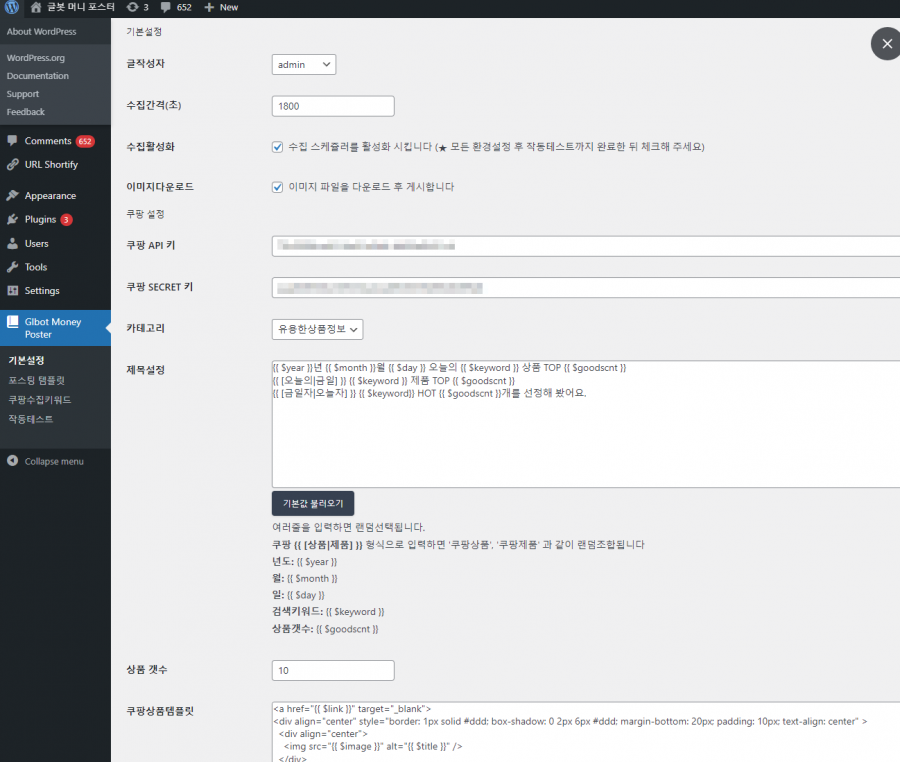This screenshot has width=900, height=762.
Task: Click the Comments sidebar icon
Action: coord(13,141)
